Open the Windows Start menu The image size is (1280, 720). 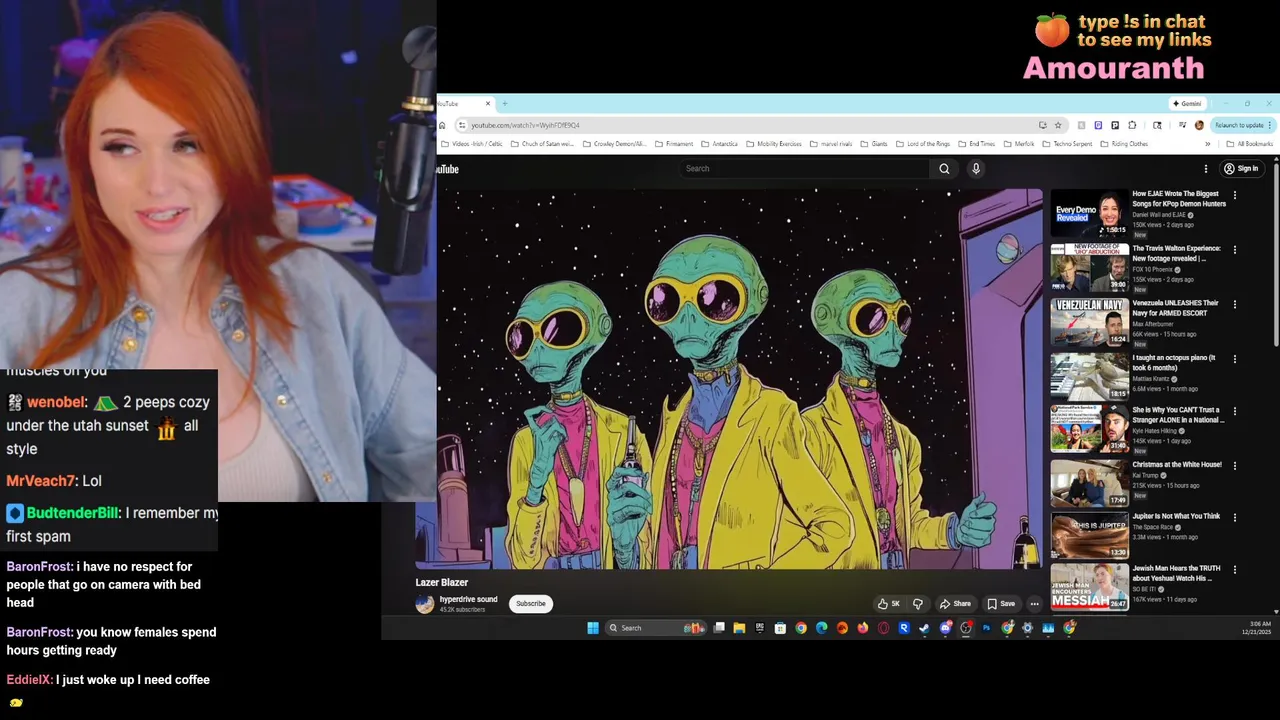593,628
